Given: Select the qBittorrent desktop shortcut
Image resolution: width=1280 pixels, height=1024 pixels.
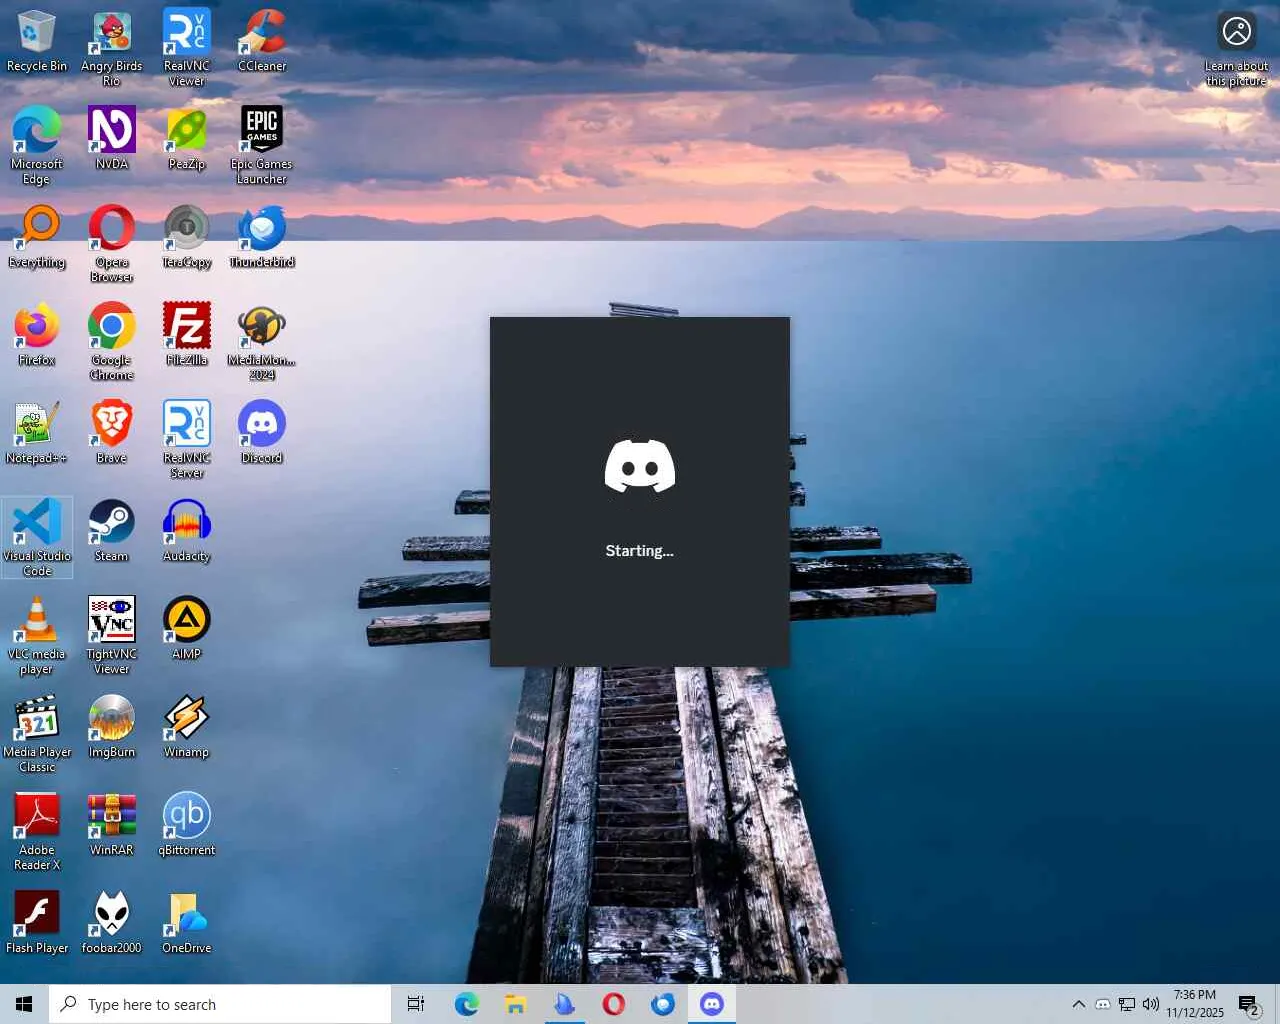Looking at the screenshot, I should [187, 825].
